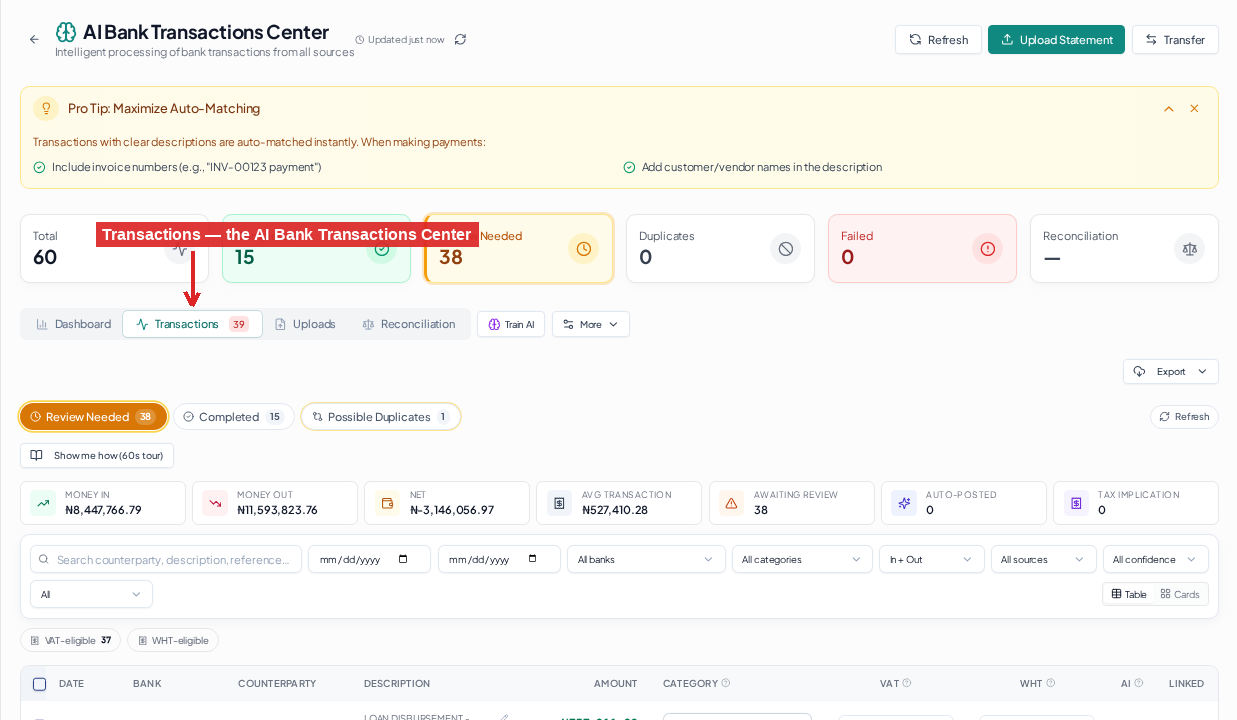
Task: Open the All banks dropdown
Action: coord(646,559)
